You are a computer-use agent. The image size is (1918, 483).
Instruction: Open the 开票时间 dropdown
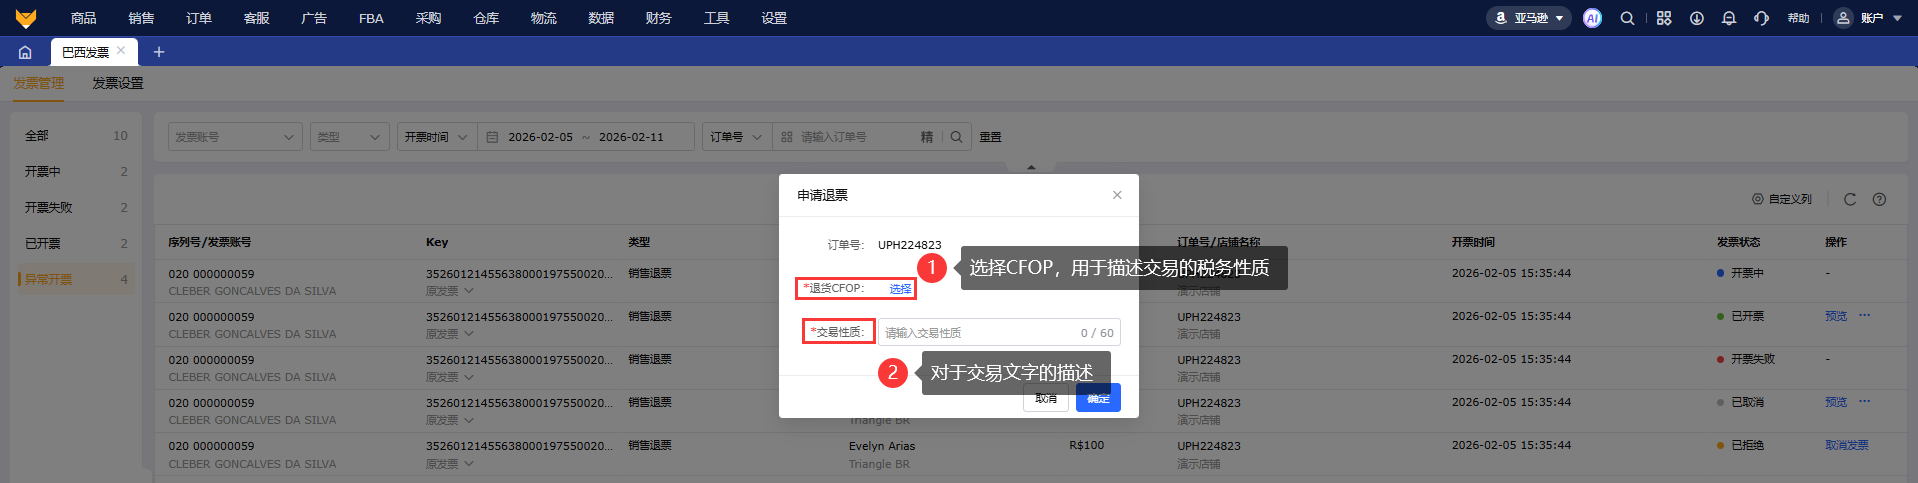point(437,137)
